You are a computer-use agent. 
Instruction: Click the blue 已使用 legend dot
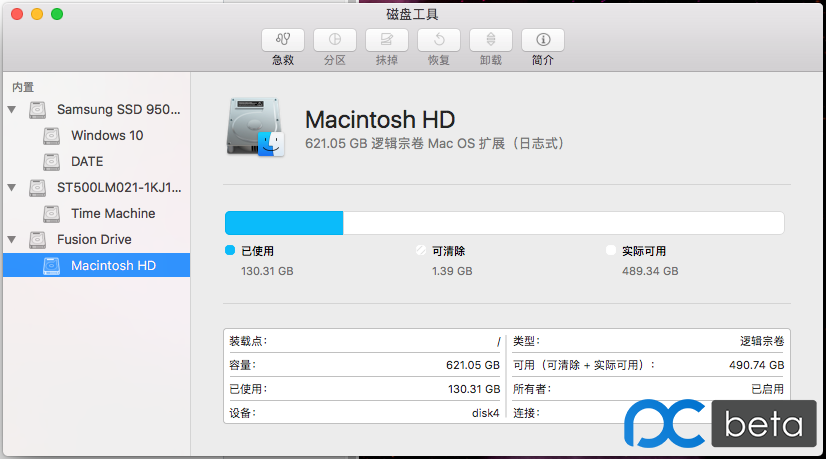[230, 250]
